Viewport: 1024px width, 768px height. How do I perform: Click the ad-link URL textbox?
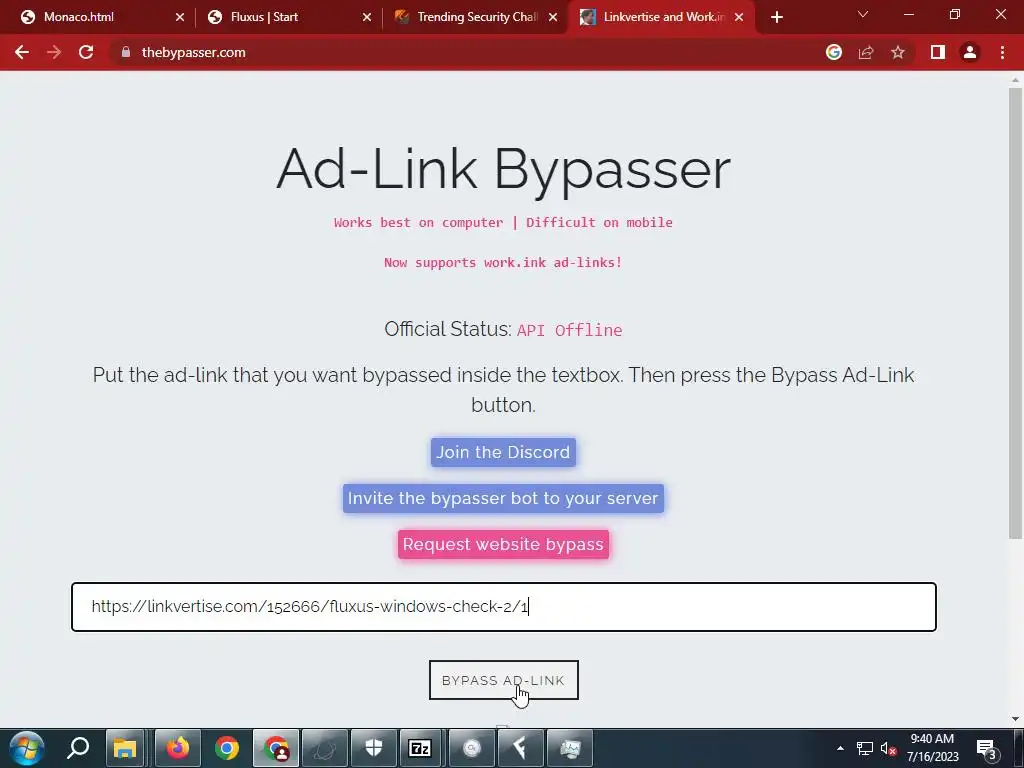[504, 607]
